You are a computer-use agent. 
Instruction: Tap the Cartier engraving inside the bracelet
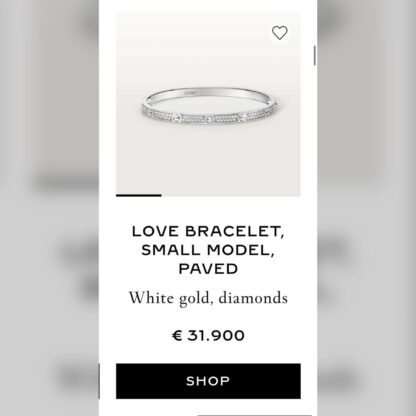click(190, 93)
